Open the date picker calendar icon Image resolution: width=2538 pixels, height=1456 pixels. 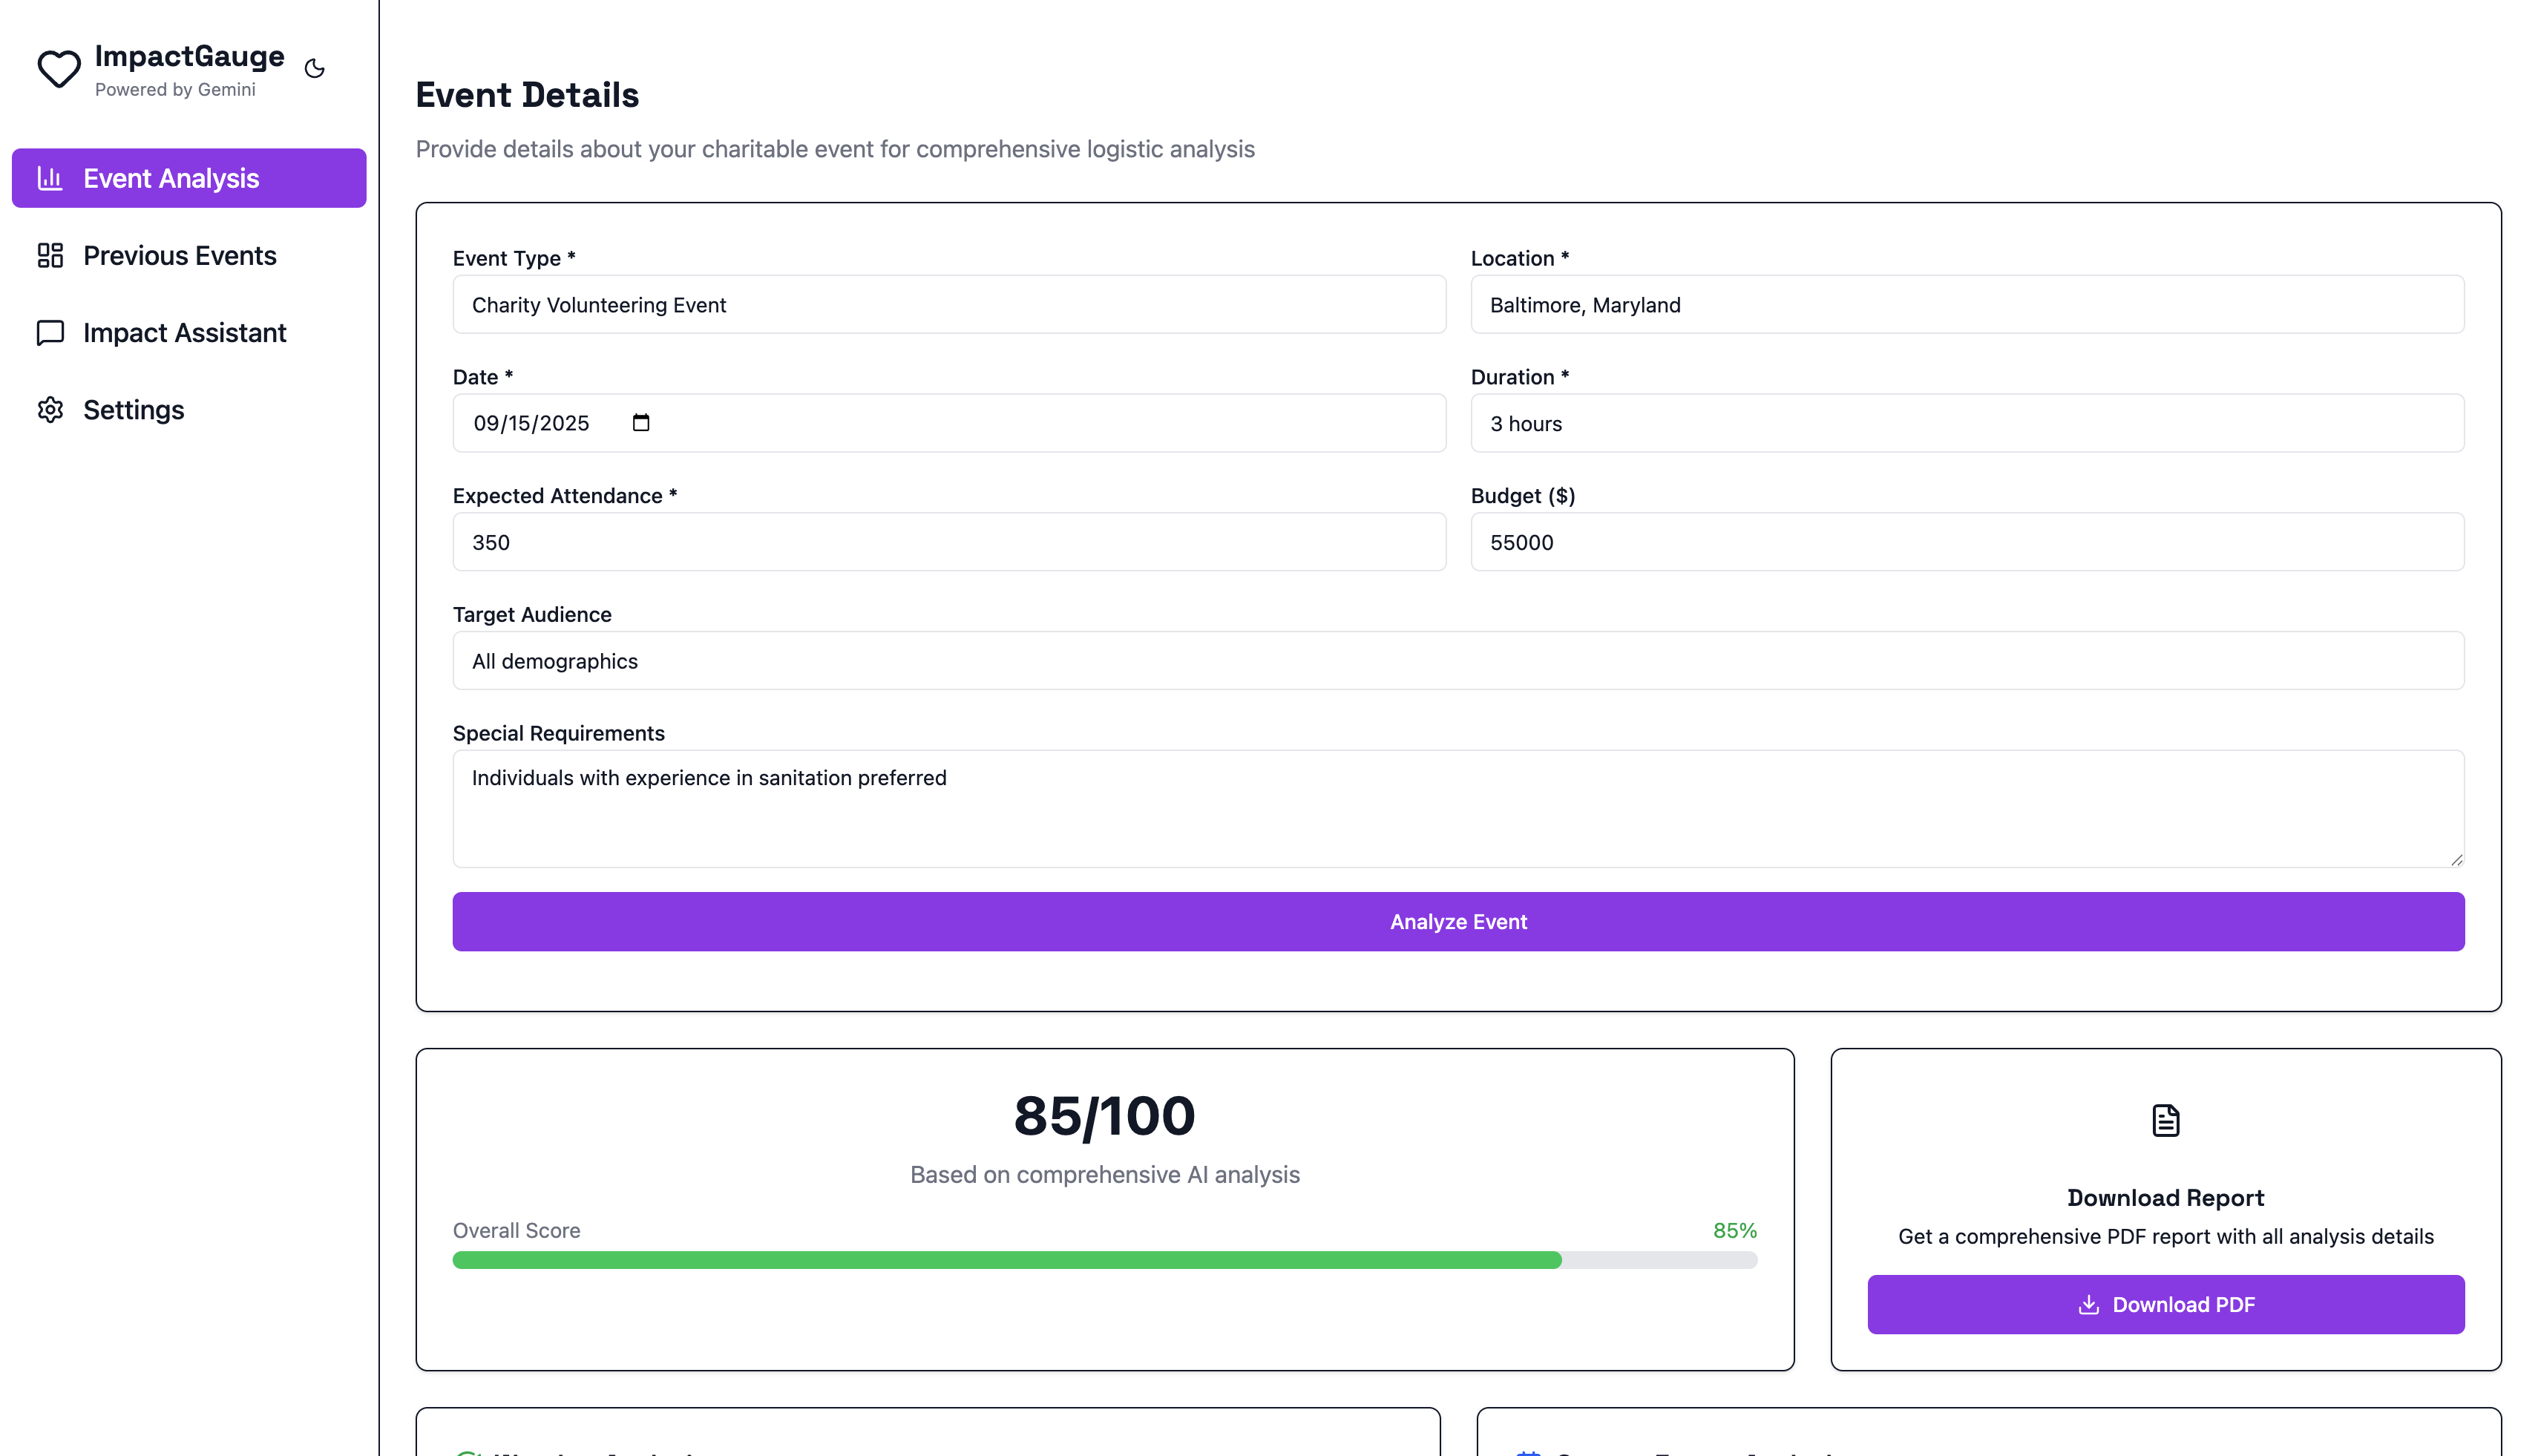point(641,423)
